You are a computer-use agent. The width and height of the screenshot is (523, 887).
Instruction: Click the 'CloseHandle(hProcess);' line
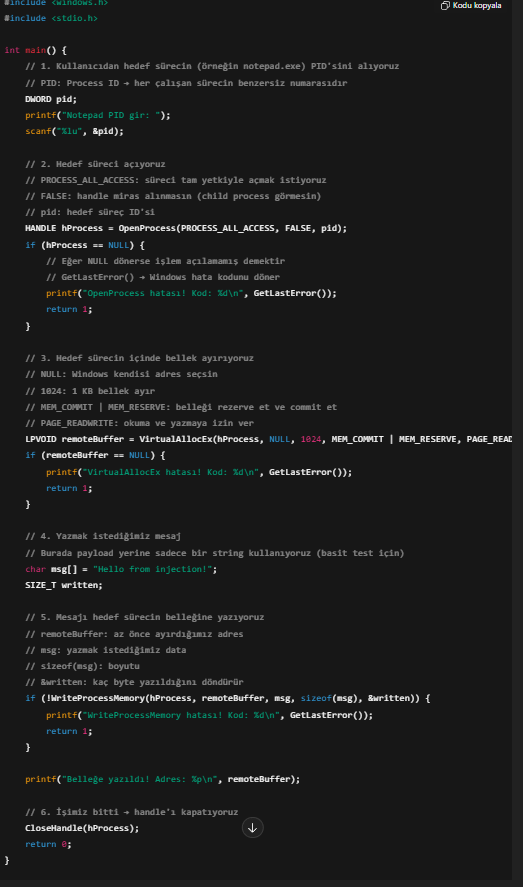(x=82, y=828)
